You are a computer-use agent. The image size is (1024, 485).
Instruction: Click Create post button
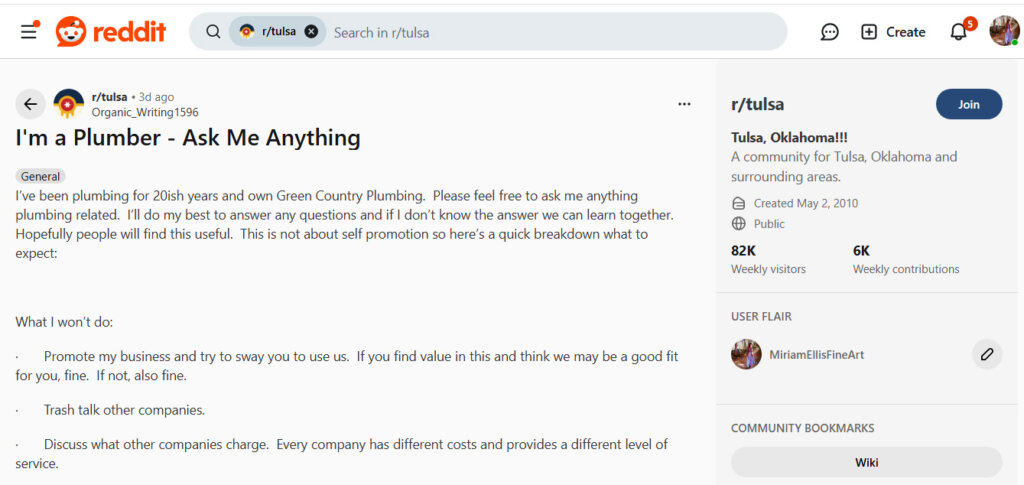[893, 32]
